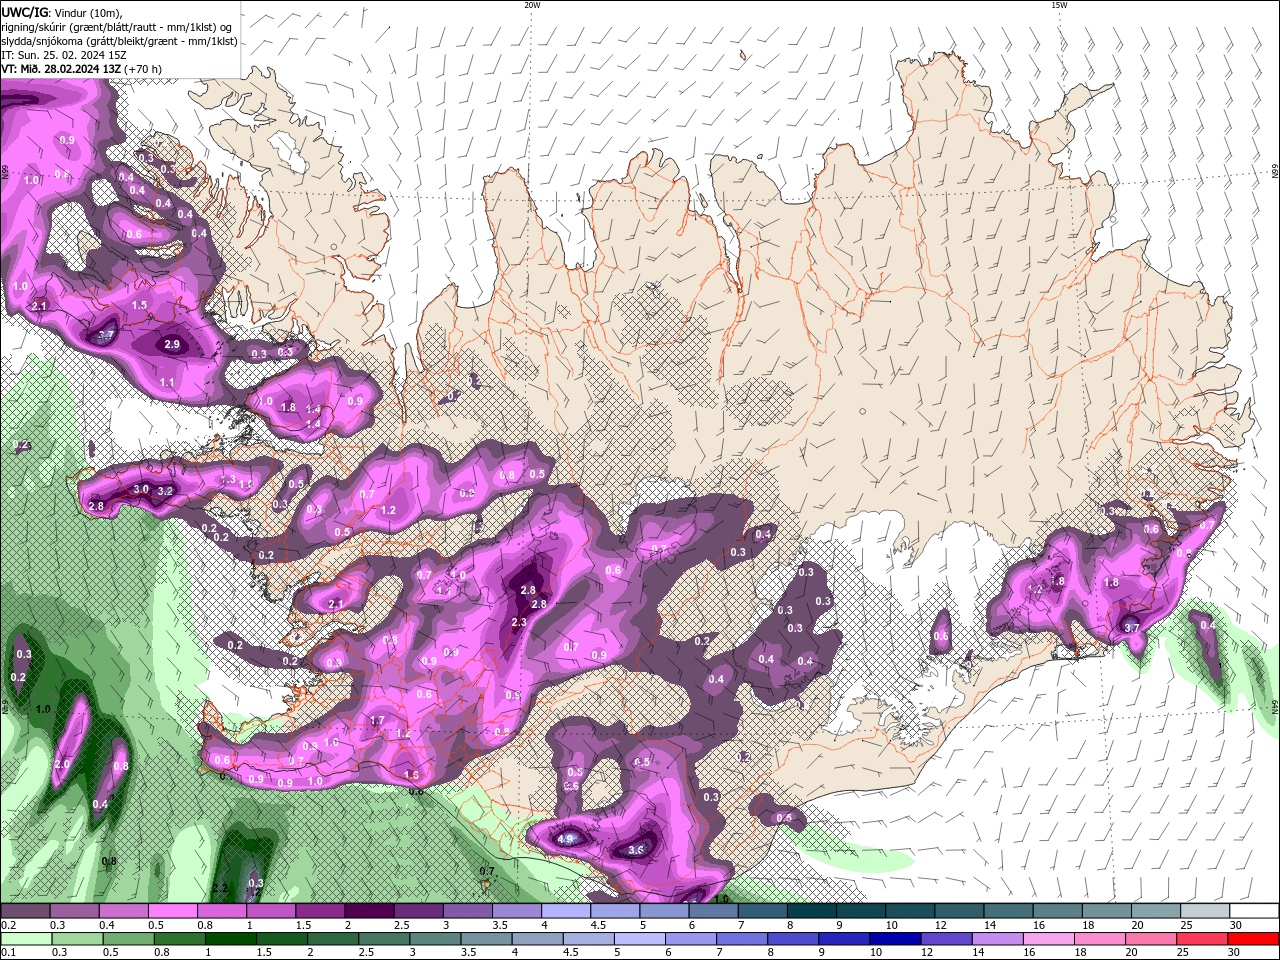Image resolution: width=1280 pixels, height=960 pixels.
Task: Click the "20W" longitude label at top
Action: tap(532, 5)
